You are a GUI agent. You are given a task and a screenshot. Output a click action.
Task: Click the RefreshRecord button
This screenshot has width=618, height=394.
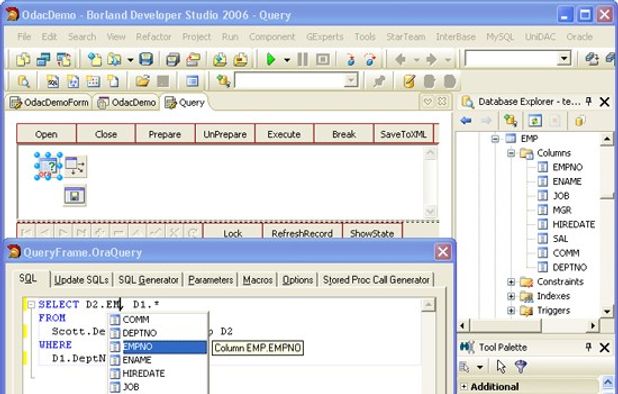click(302, 232)
